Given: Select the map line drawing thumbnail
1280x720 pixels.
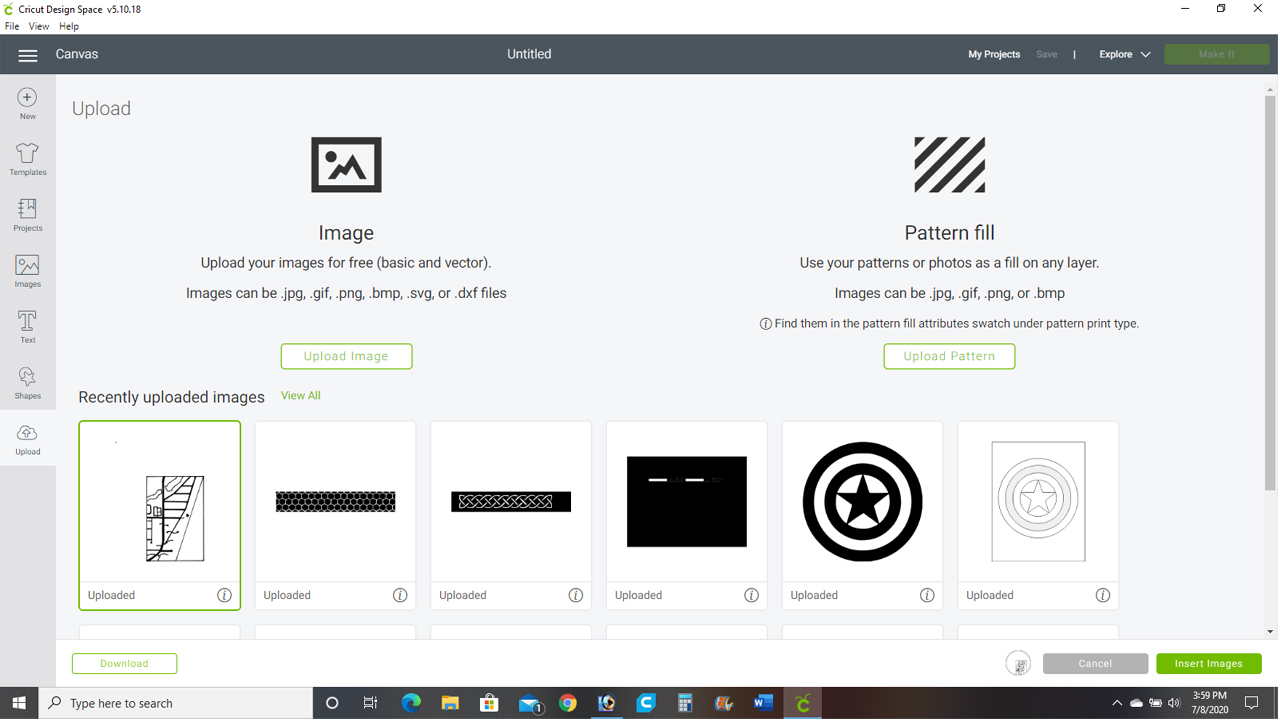Looking at the screenshot, I should [160, 502].
